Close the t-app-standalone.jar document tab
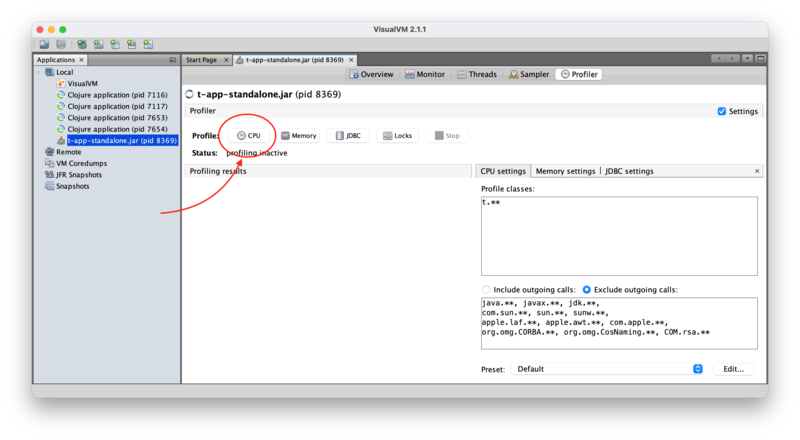800x440 pixels. click(x=351, y=60)
